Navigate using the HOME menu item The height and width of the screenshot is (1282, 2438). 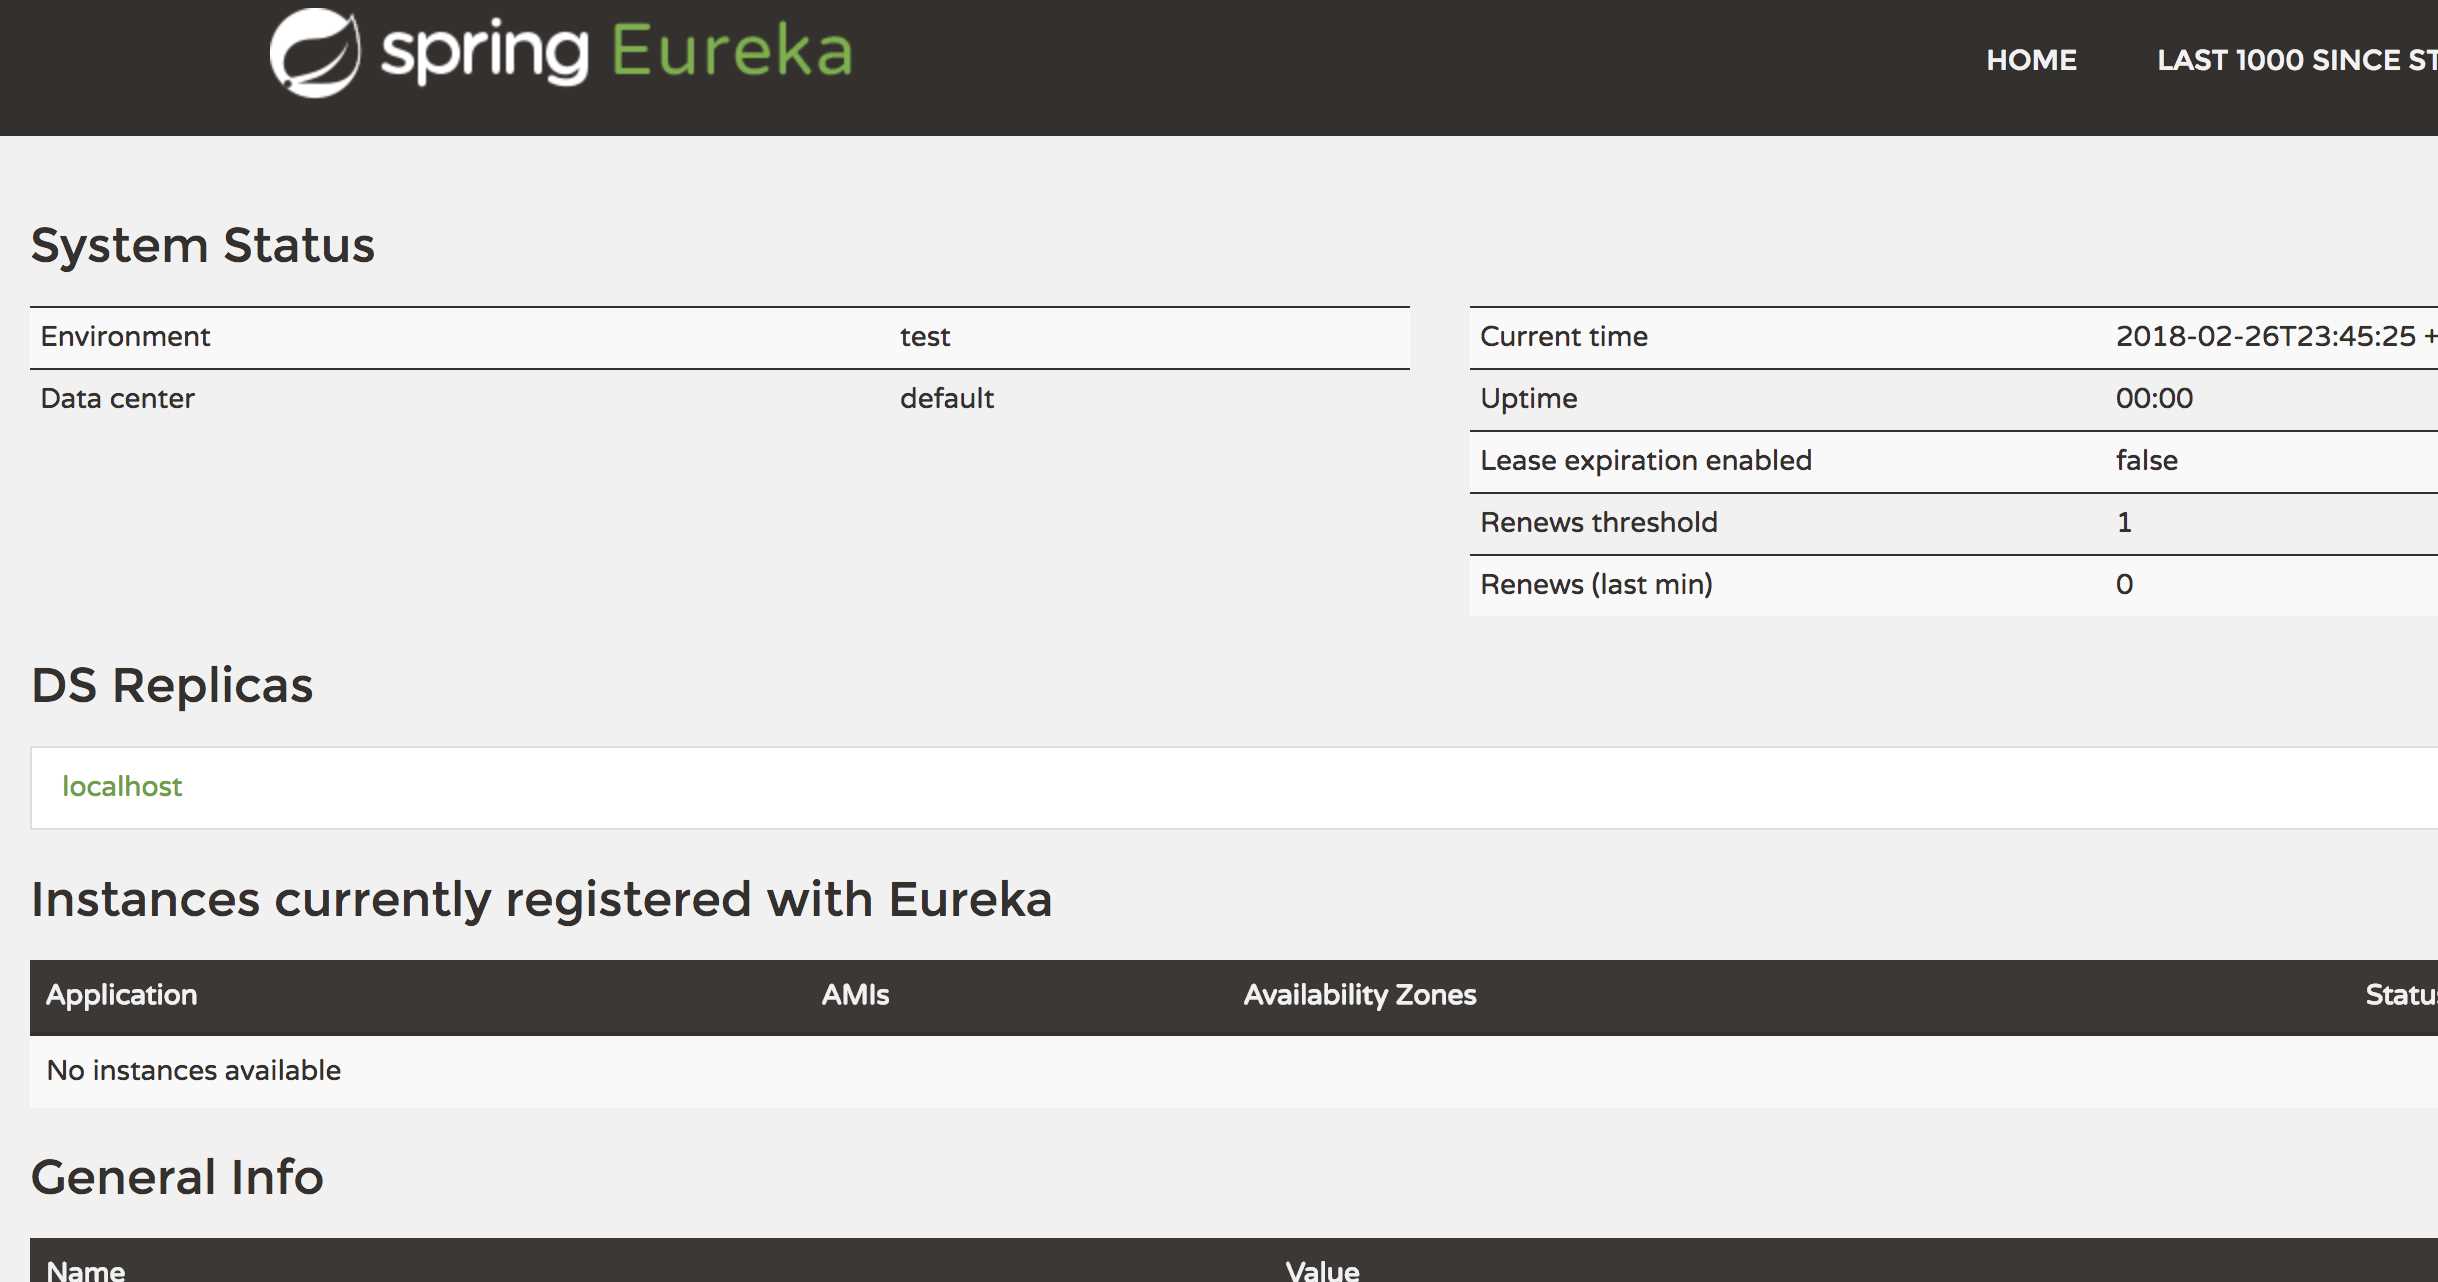coord(2031,60)
